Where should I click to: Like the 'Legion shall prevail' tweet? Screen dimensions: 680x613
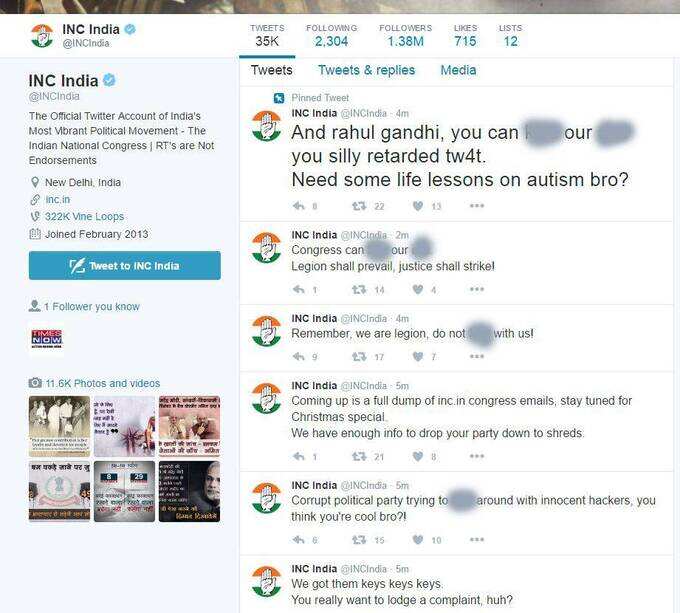tap(418, 289)
